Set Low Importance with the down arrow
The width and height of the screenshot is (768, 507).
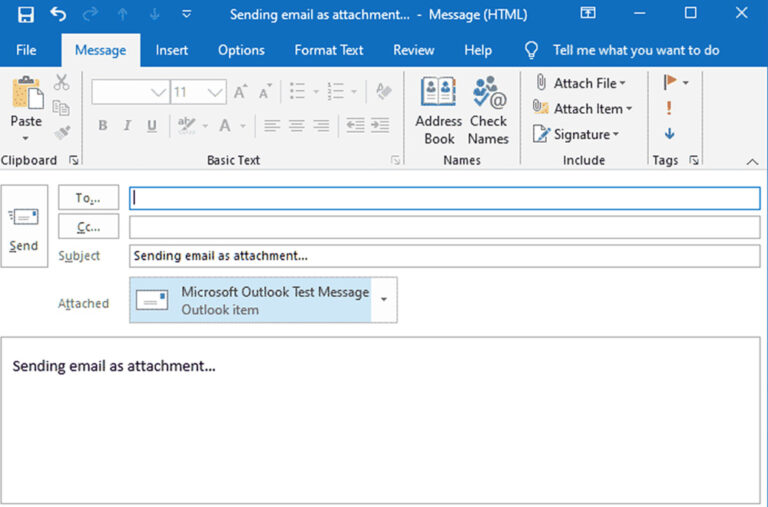669,133
